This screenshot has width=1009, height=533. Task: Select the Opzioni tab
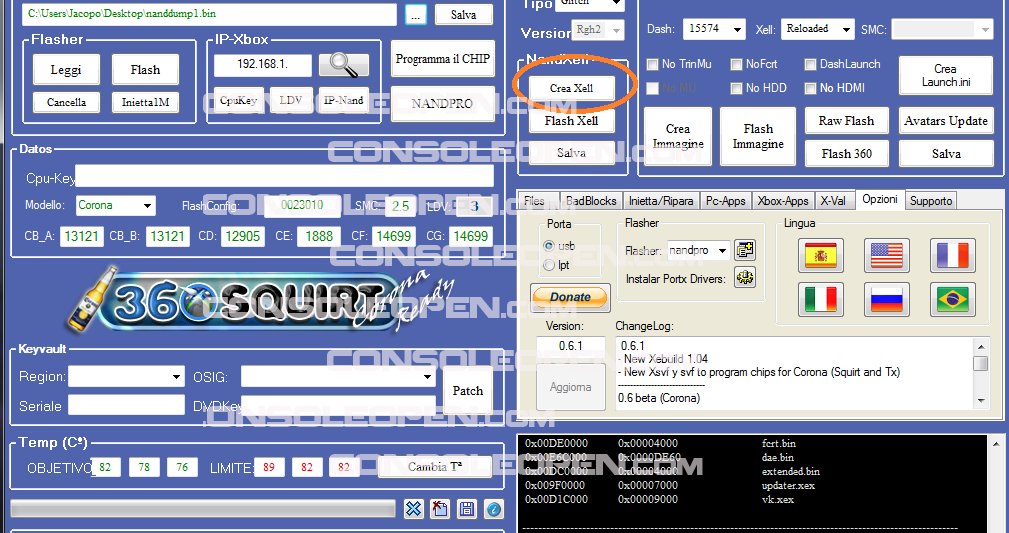880,200
